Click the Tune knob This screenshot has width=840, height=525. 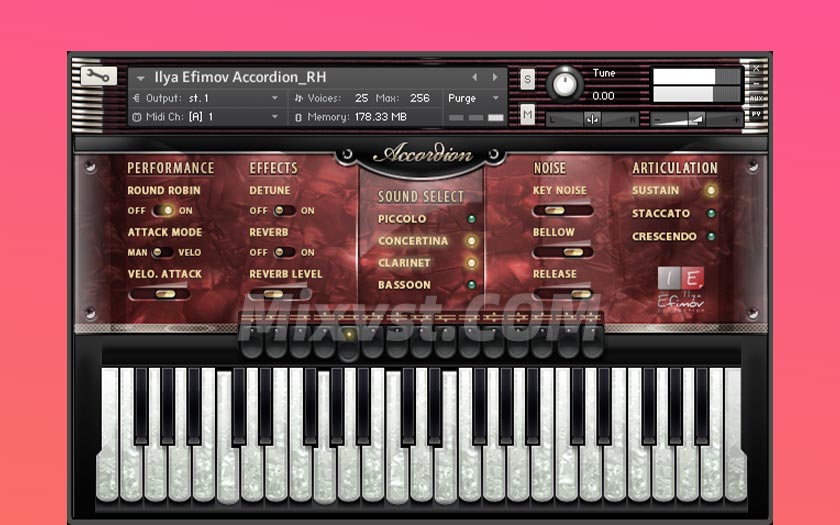coord(566,85)
